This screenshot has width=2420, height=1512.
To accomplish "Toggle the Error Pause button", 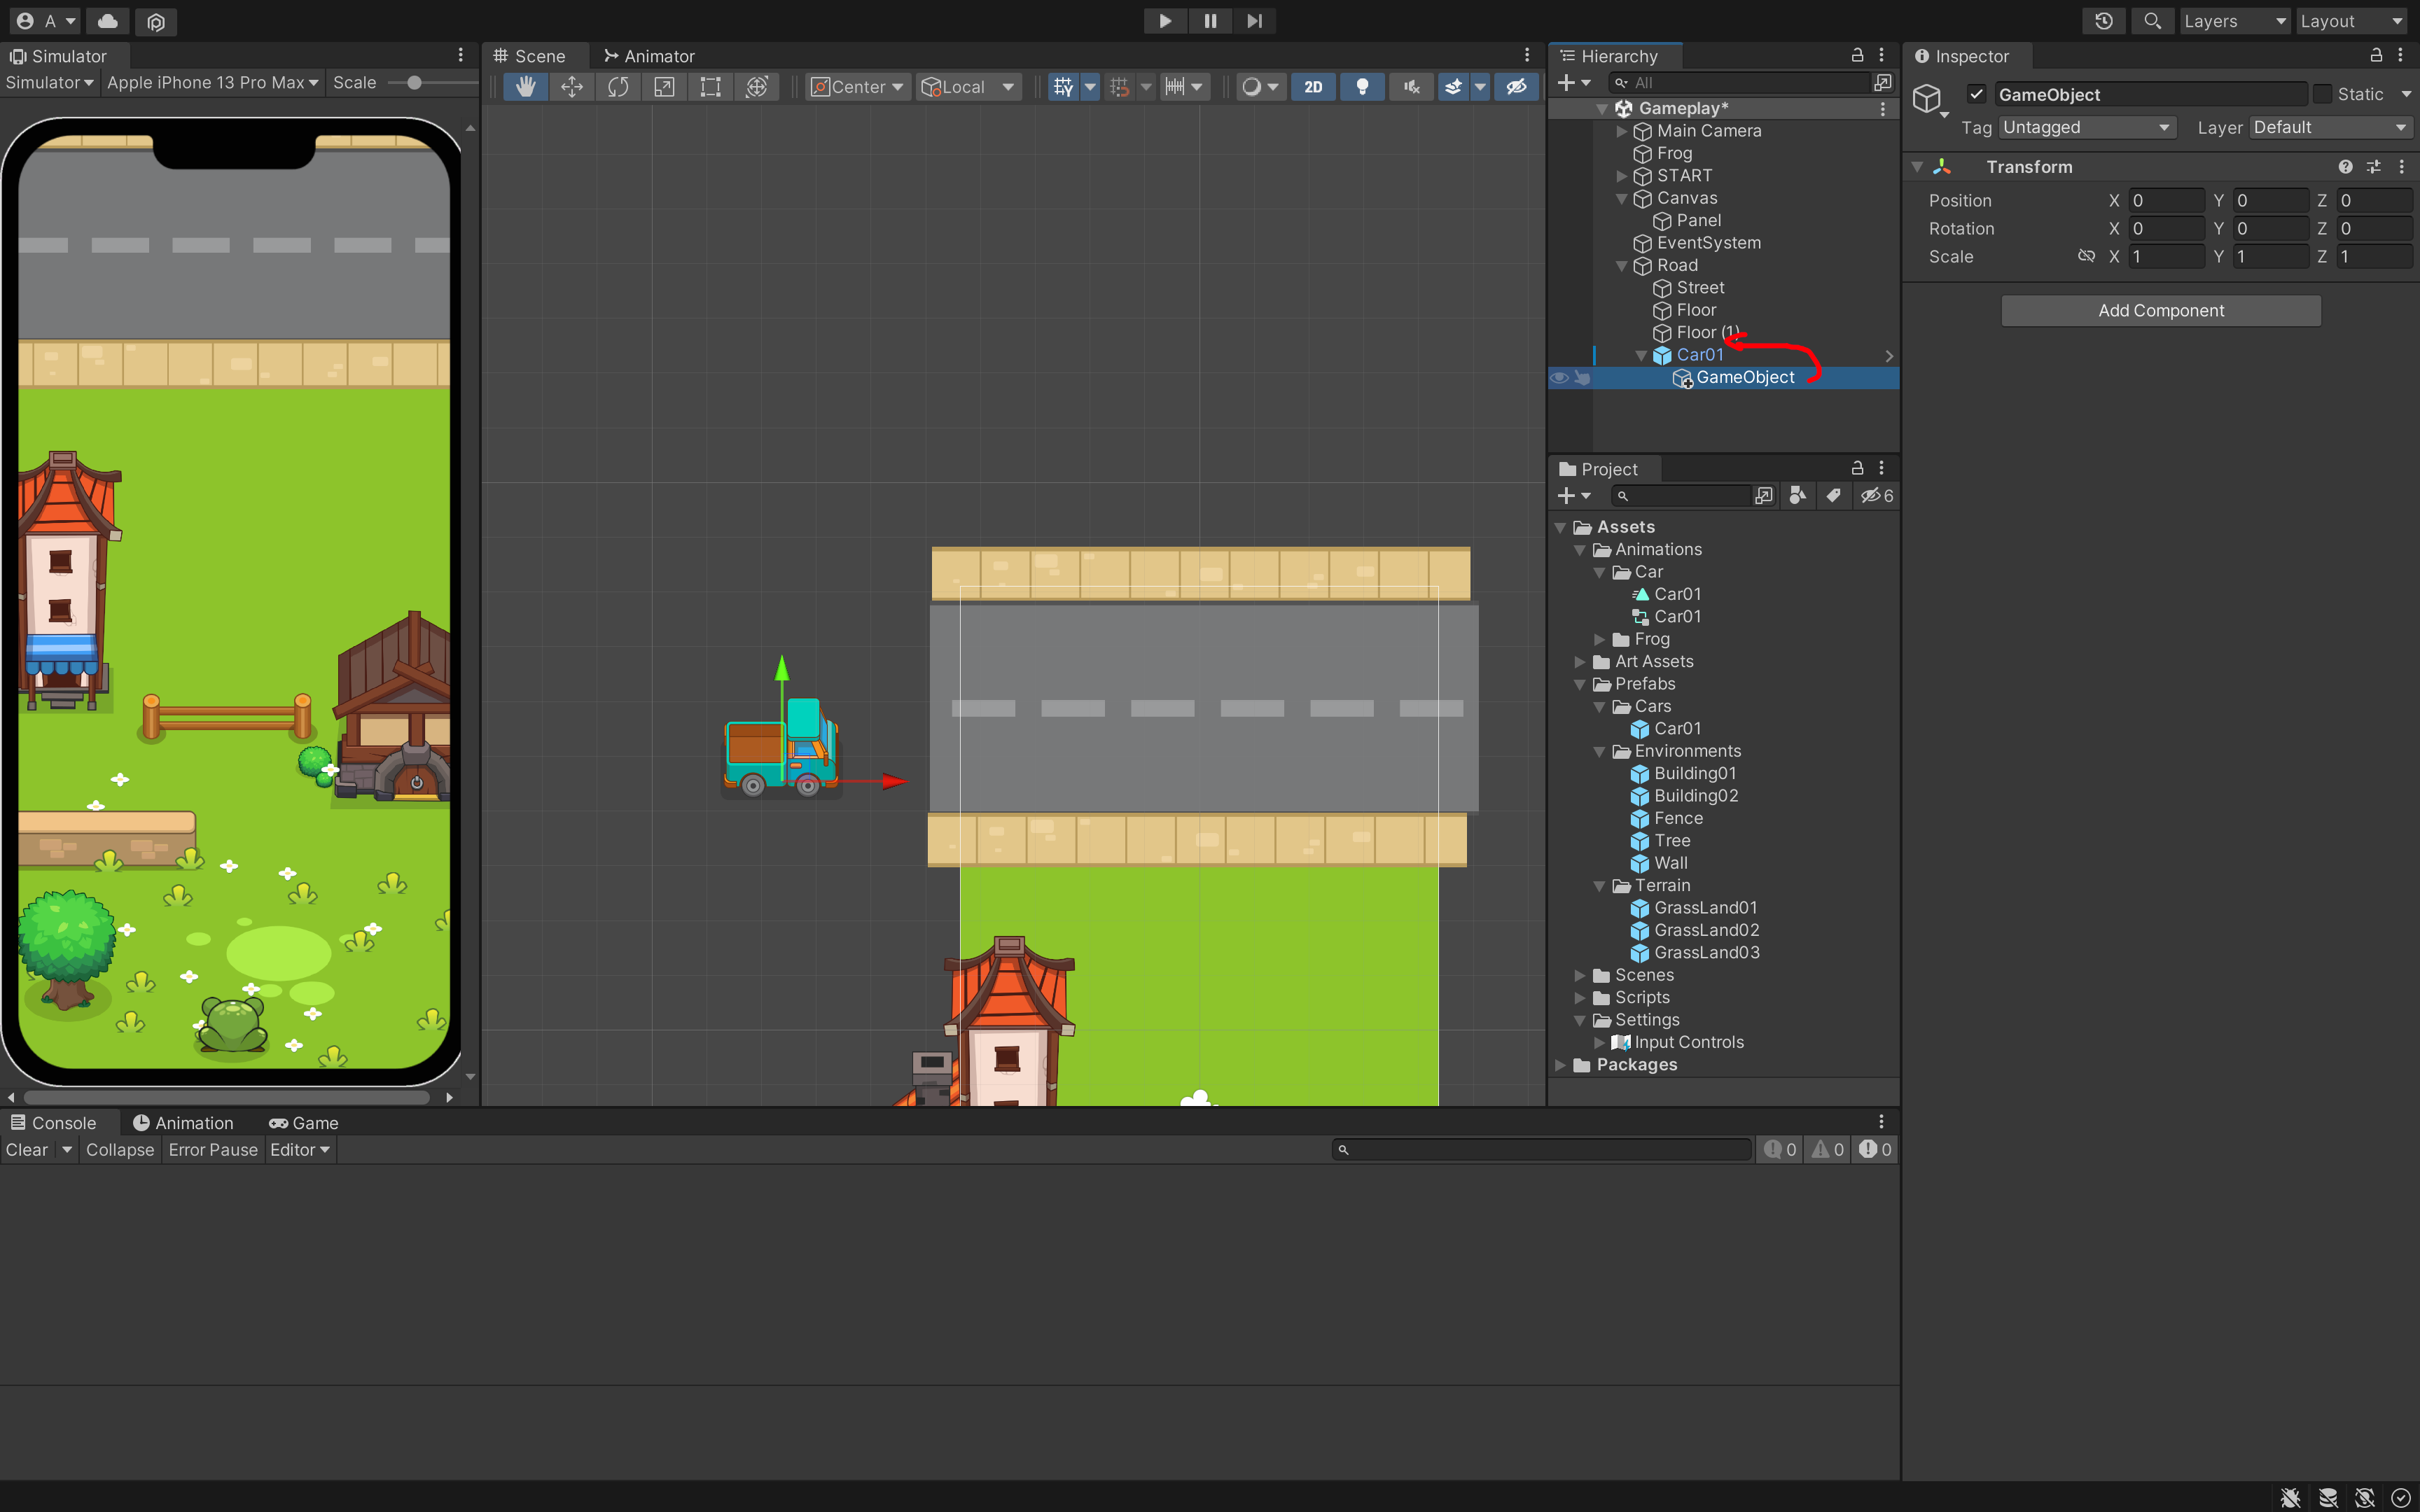I will click(213, 1150).
